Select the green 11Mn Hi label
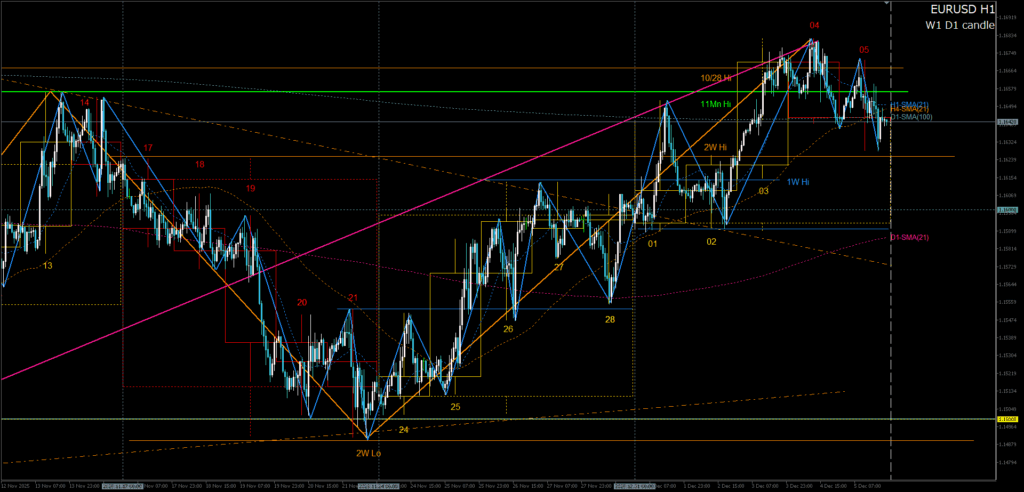 [715, 103]
